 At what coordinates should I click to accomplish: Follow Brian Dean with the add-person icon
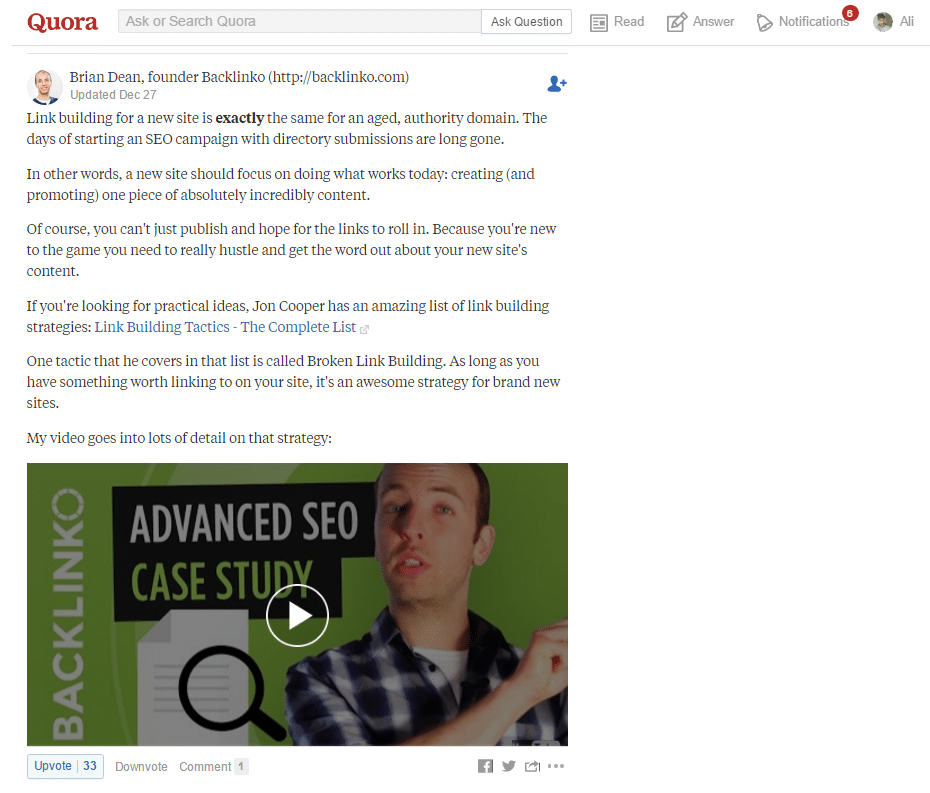click(557, 84)
